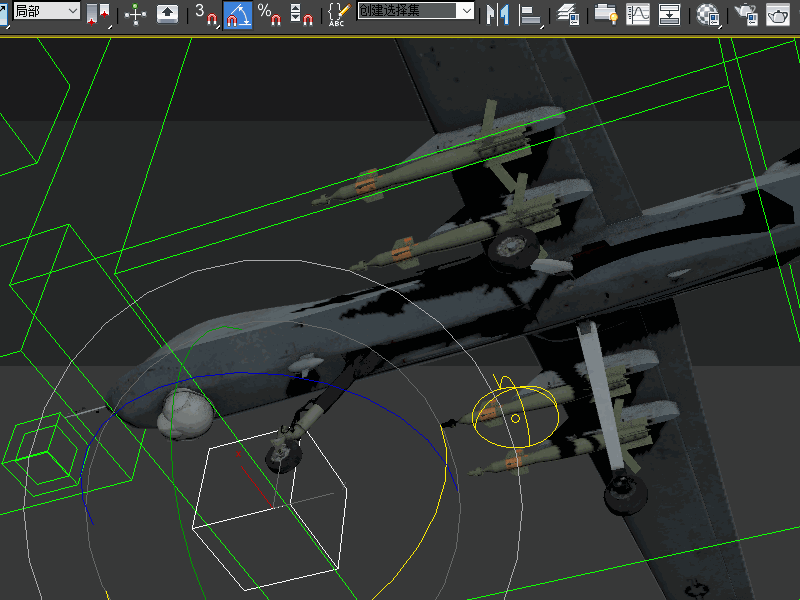This screenshot has width=800, height=600.
Task: Open the 局部 coordinate system dropdown
Action: (x=70, y=13)
